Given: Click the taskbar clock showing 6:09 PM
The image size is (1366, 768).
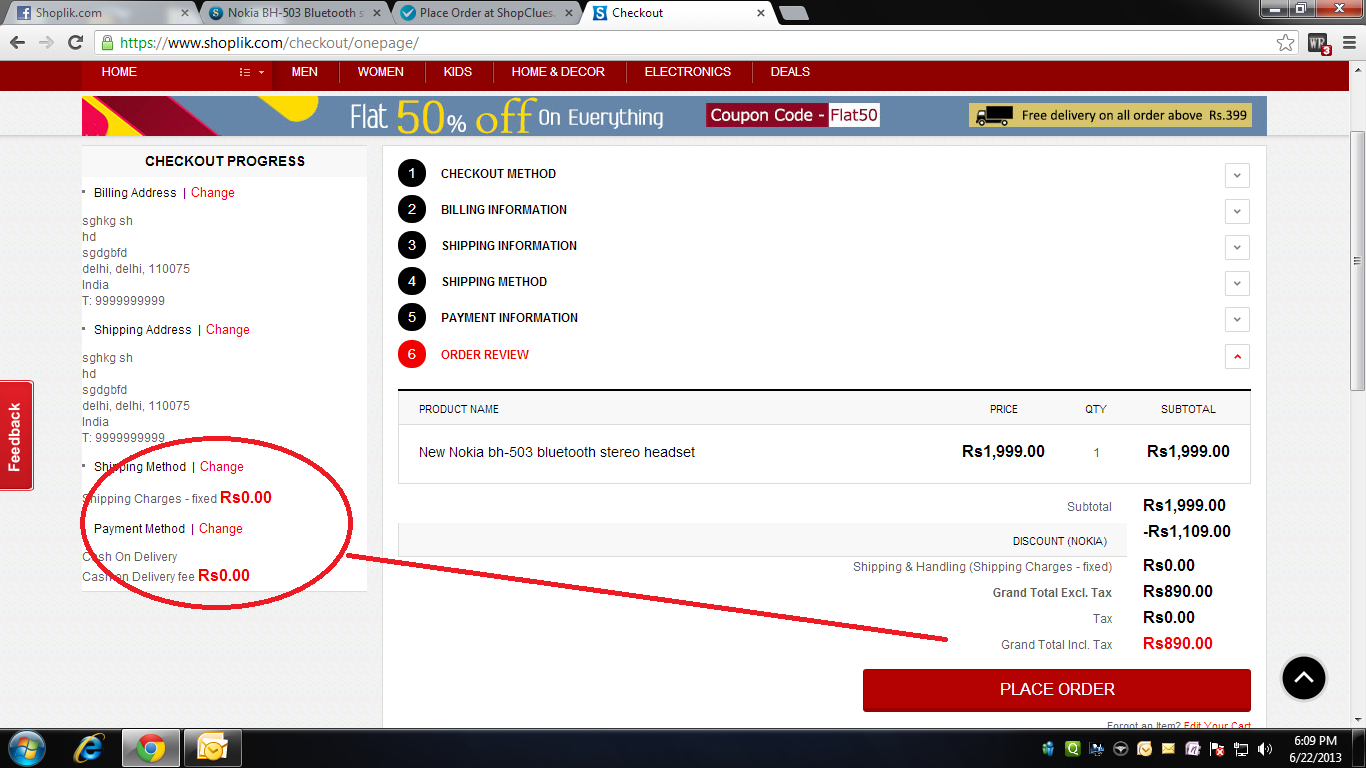Looking at the screenshot, I should (1316, 749).
